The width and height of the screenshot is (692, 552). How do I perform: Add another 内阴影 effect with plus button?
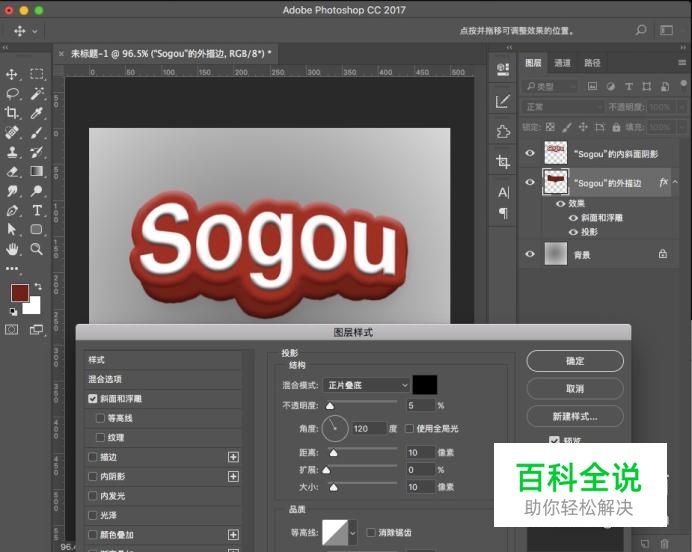pos(233,477)
